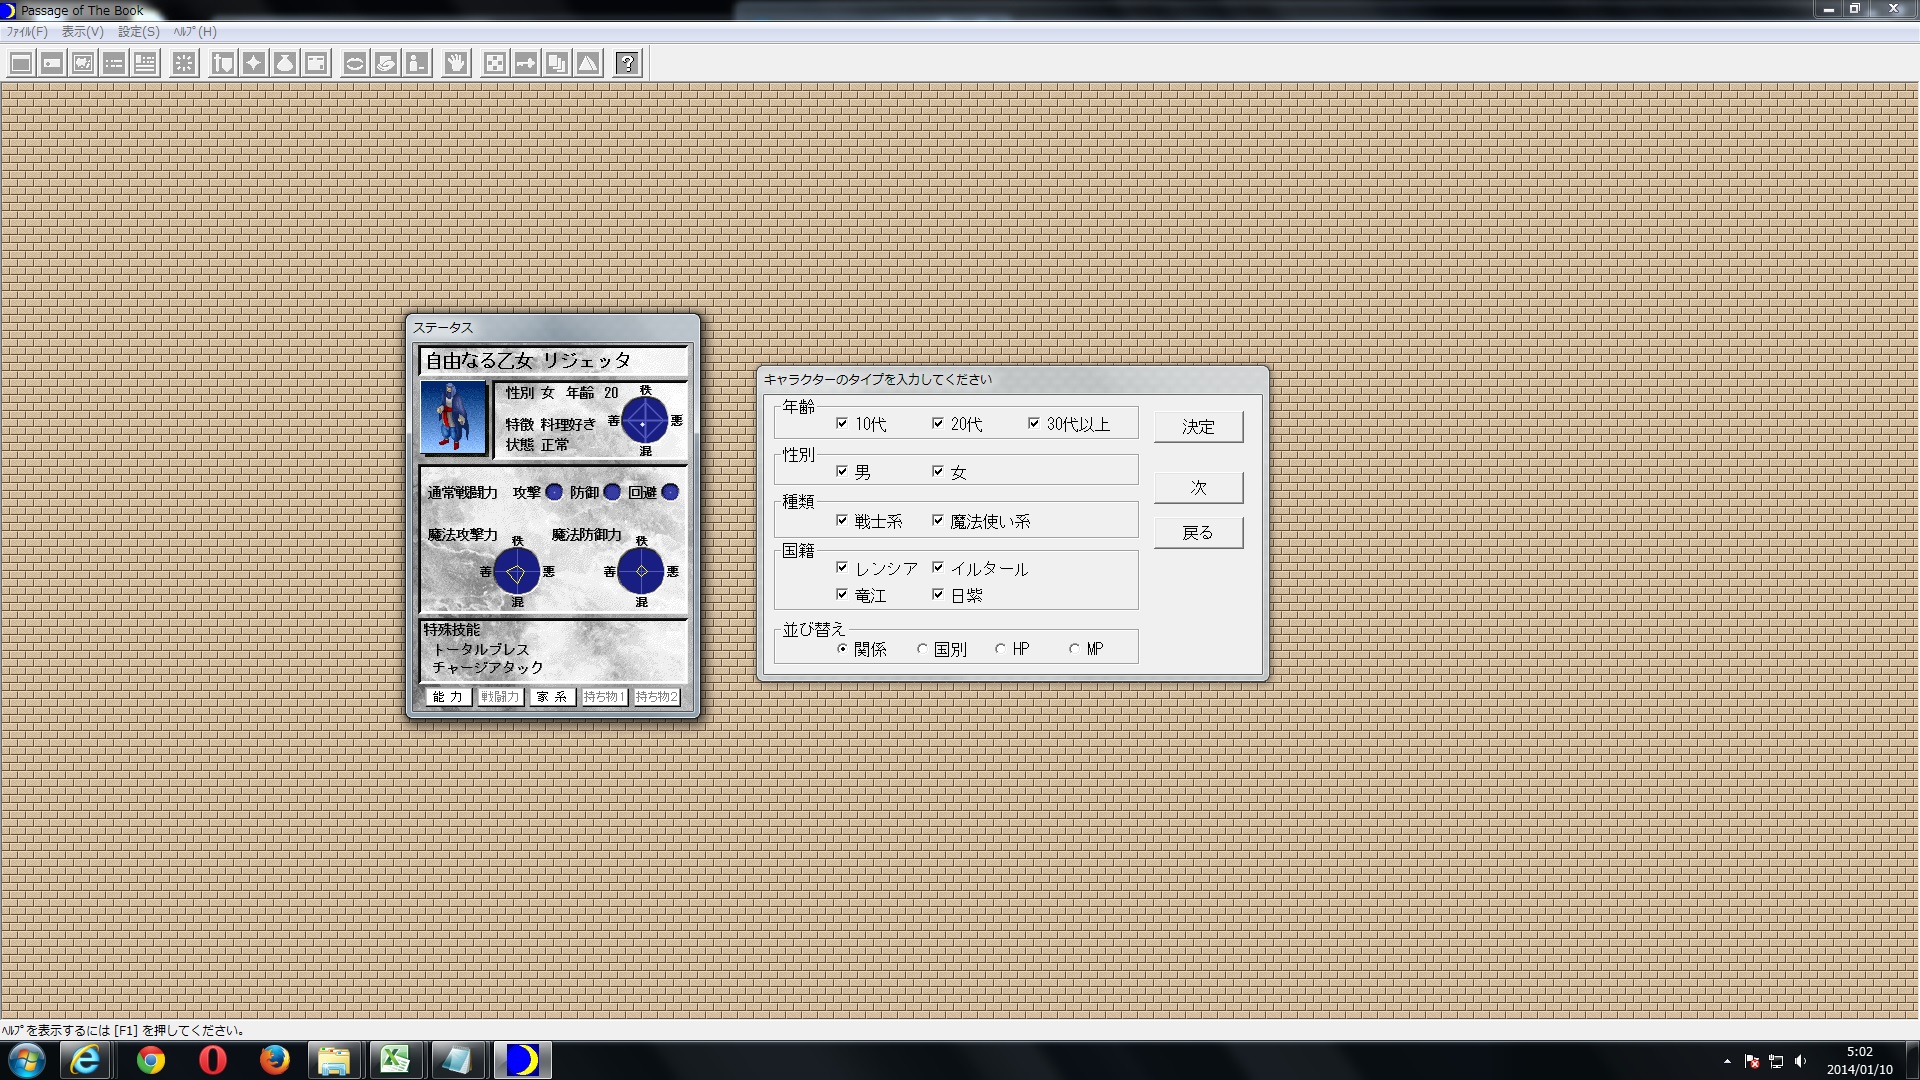Select the HP sort radio button
The image size is (1920, 1080).
click(1000, 649)
